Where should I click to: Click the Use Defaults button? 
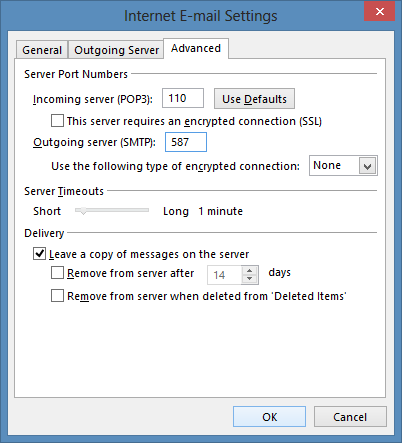pyautogui.click(x=254, y=99)
